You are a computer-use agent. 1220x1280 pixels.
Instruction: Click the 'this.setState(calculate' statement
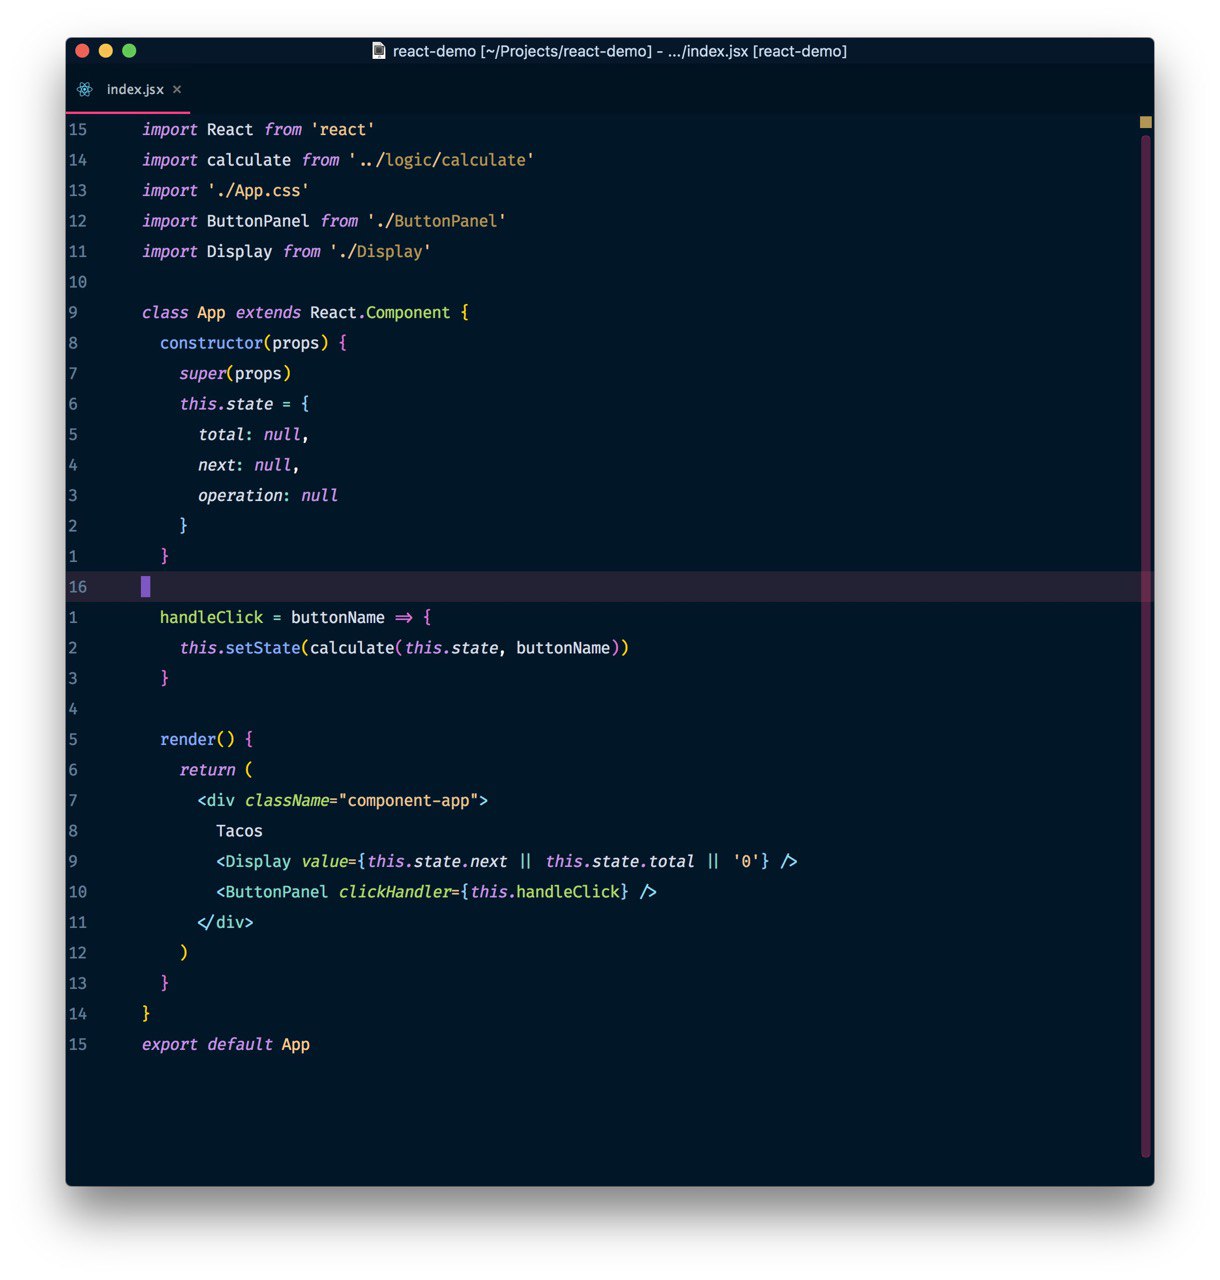[x=404, y=648]
